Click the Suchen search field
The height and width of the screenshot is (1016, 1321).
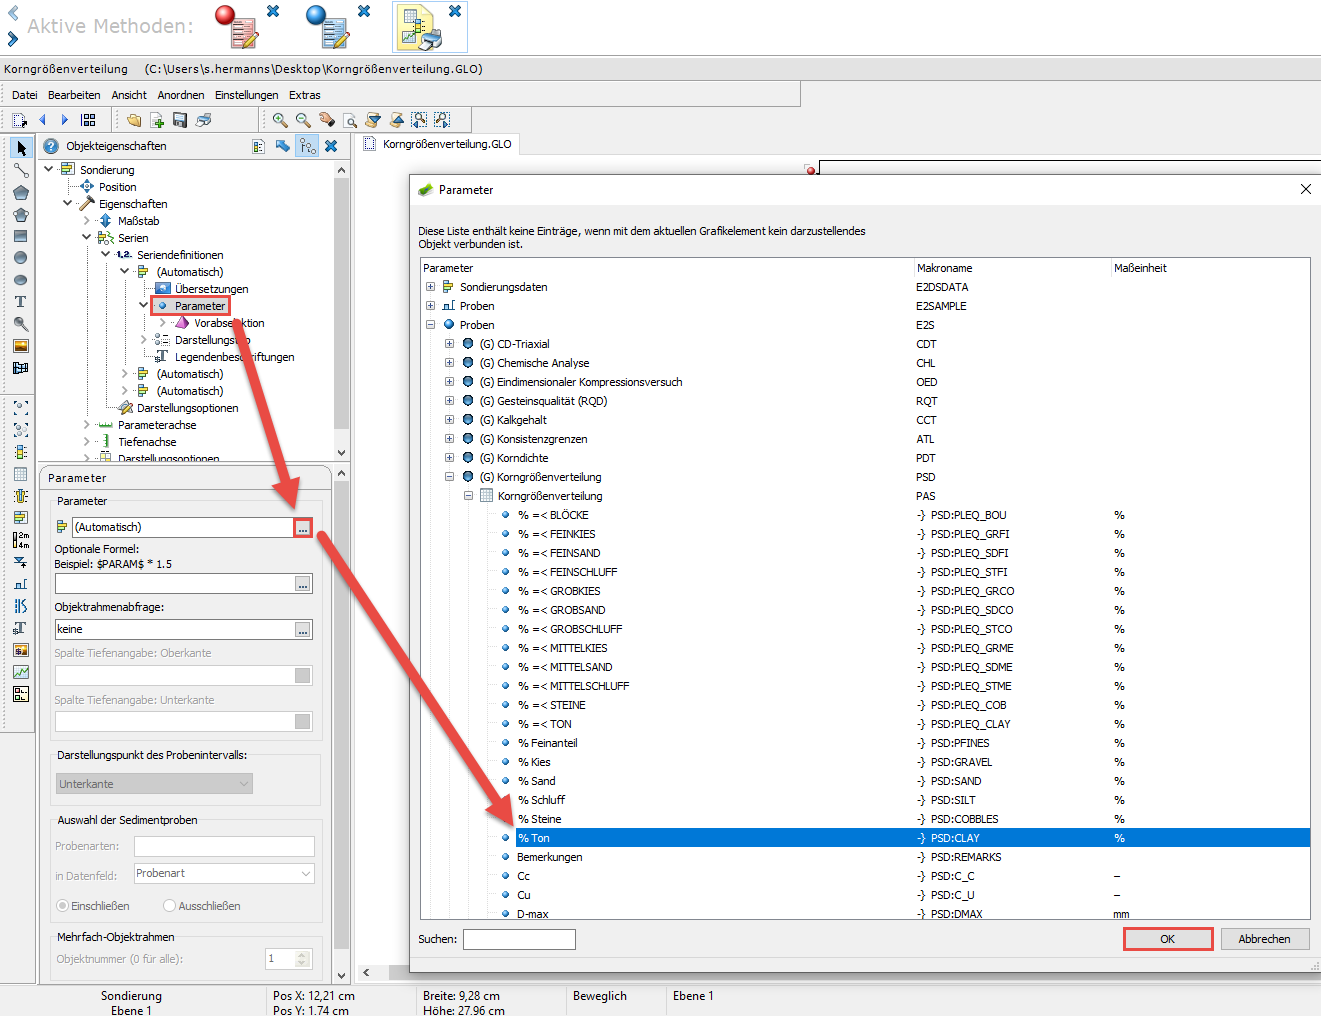coord(519,939)
